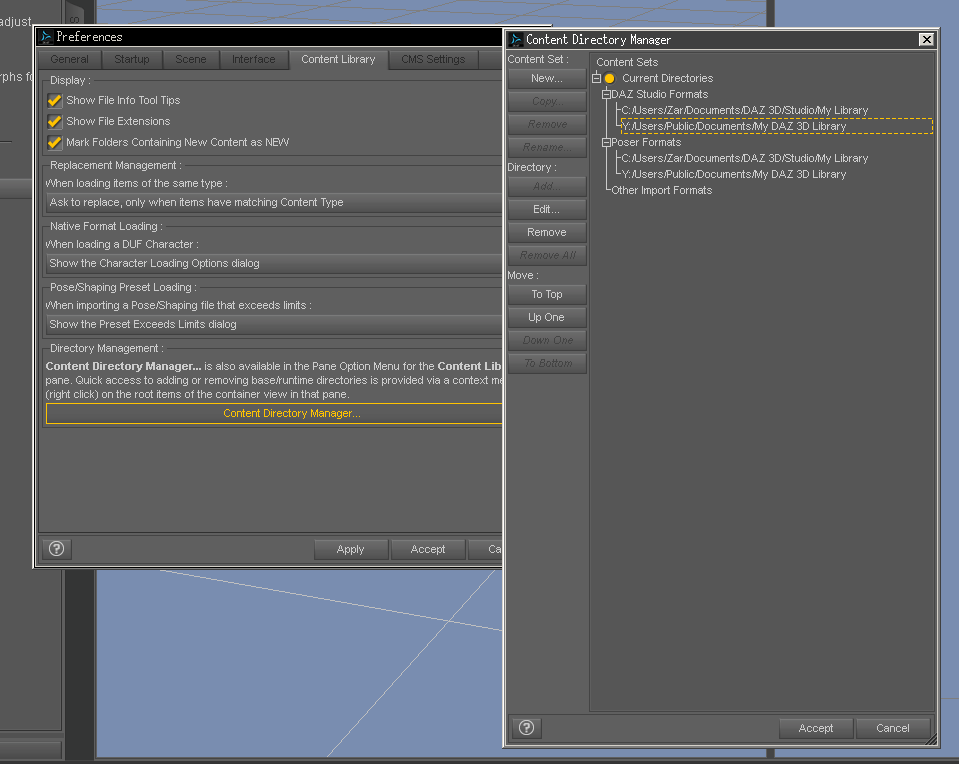
Task: Select C:/Users/Zar path under Poser Formats
Action: [744, 158]
